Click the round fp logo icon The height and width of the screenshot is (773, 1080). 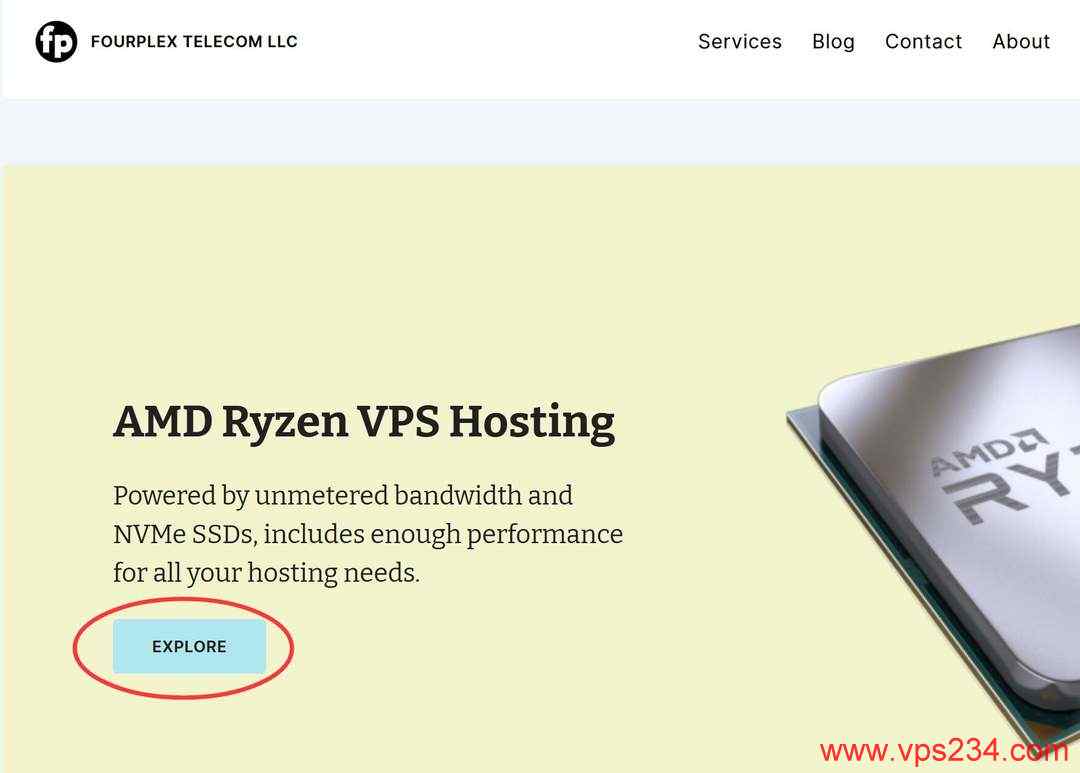[56, 41]
